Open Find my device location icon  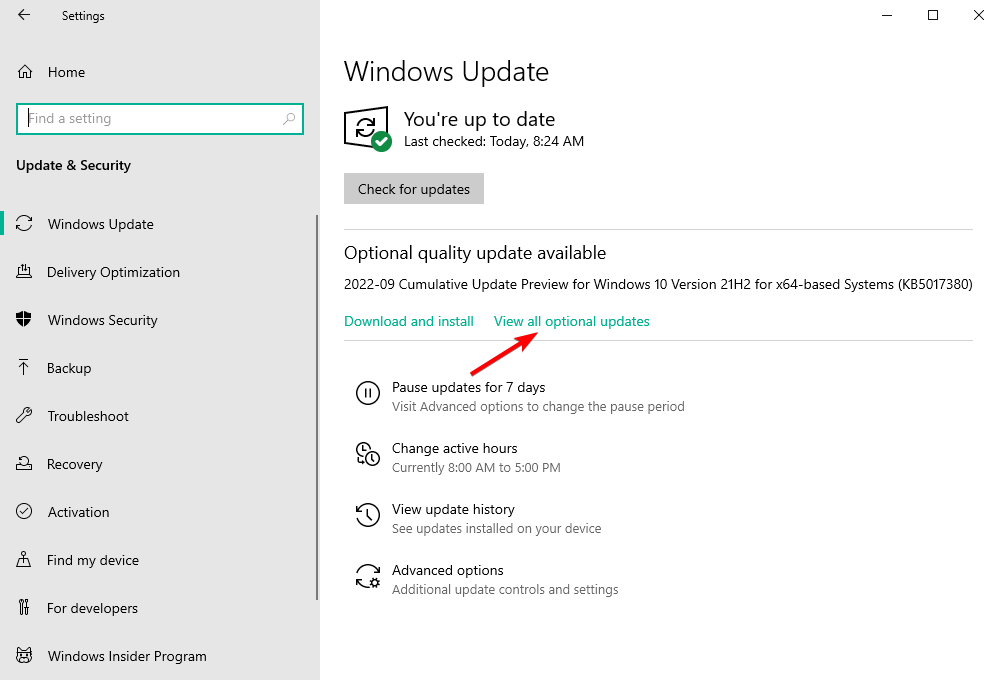point(24,560)
